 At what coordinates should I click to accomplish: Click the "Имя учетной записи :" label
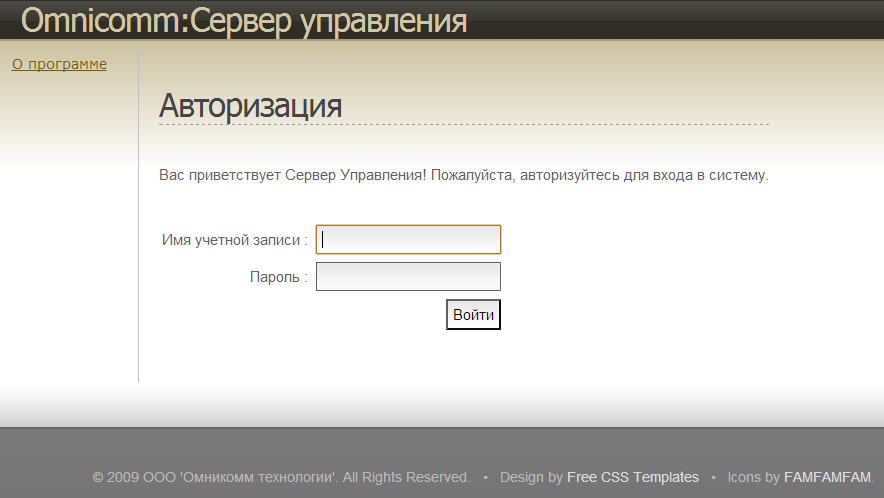tap(234, 240)
